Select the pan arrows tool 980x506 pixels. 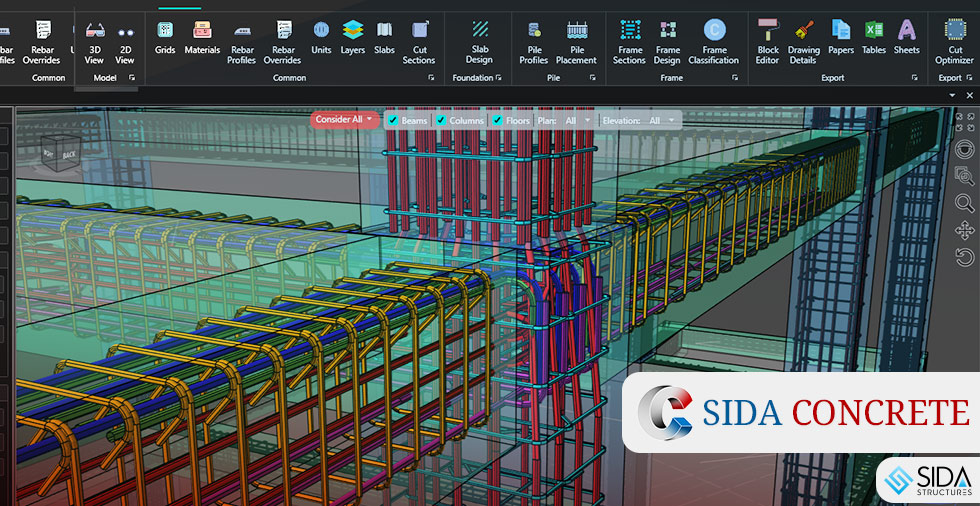[x=964, y=230]
